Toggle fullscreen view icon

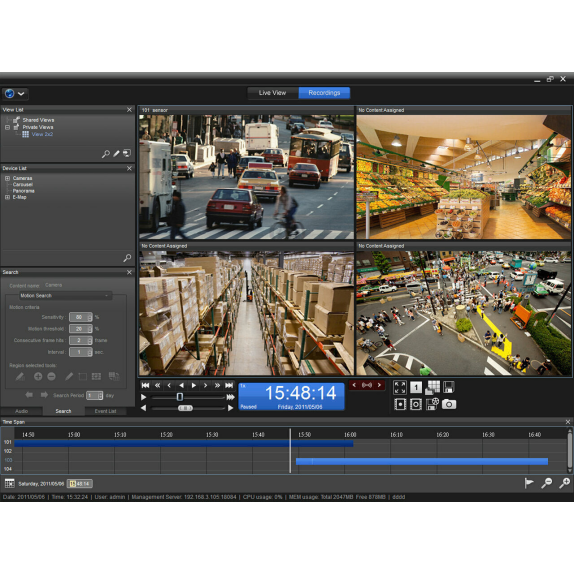coord(400,387)
